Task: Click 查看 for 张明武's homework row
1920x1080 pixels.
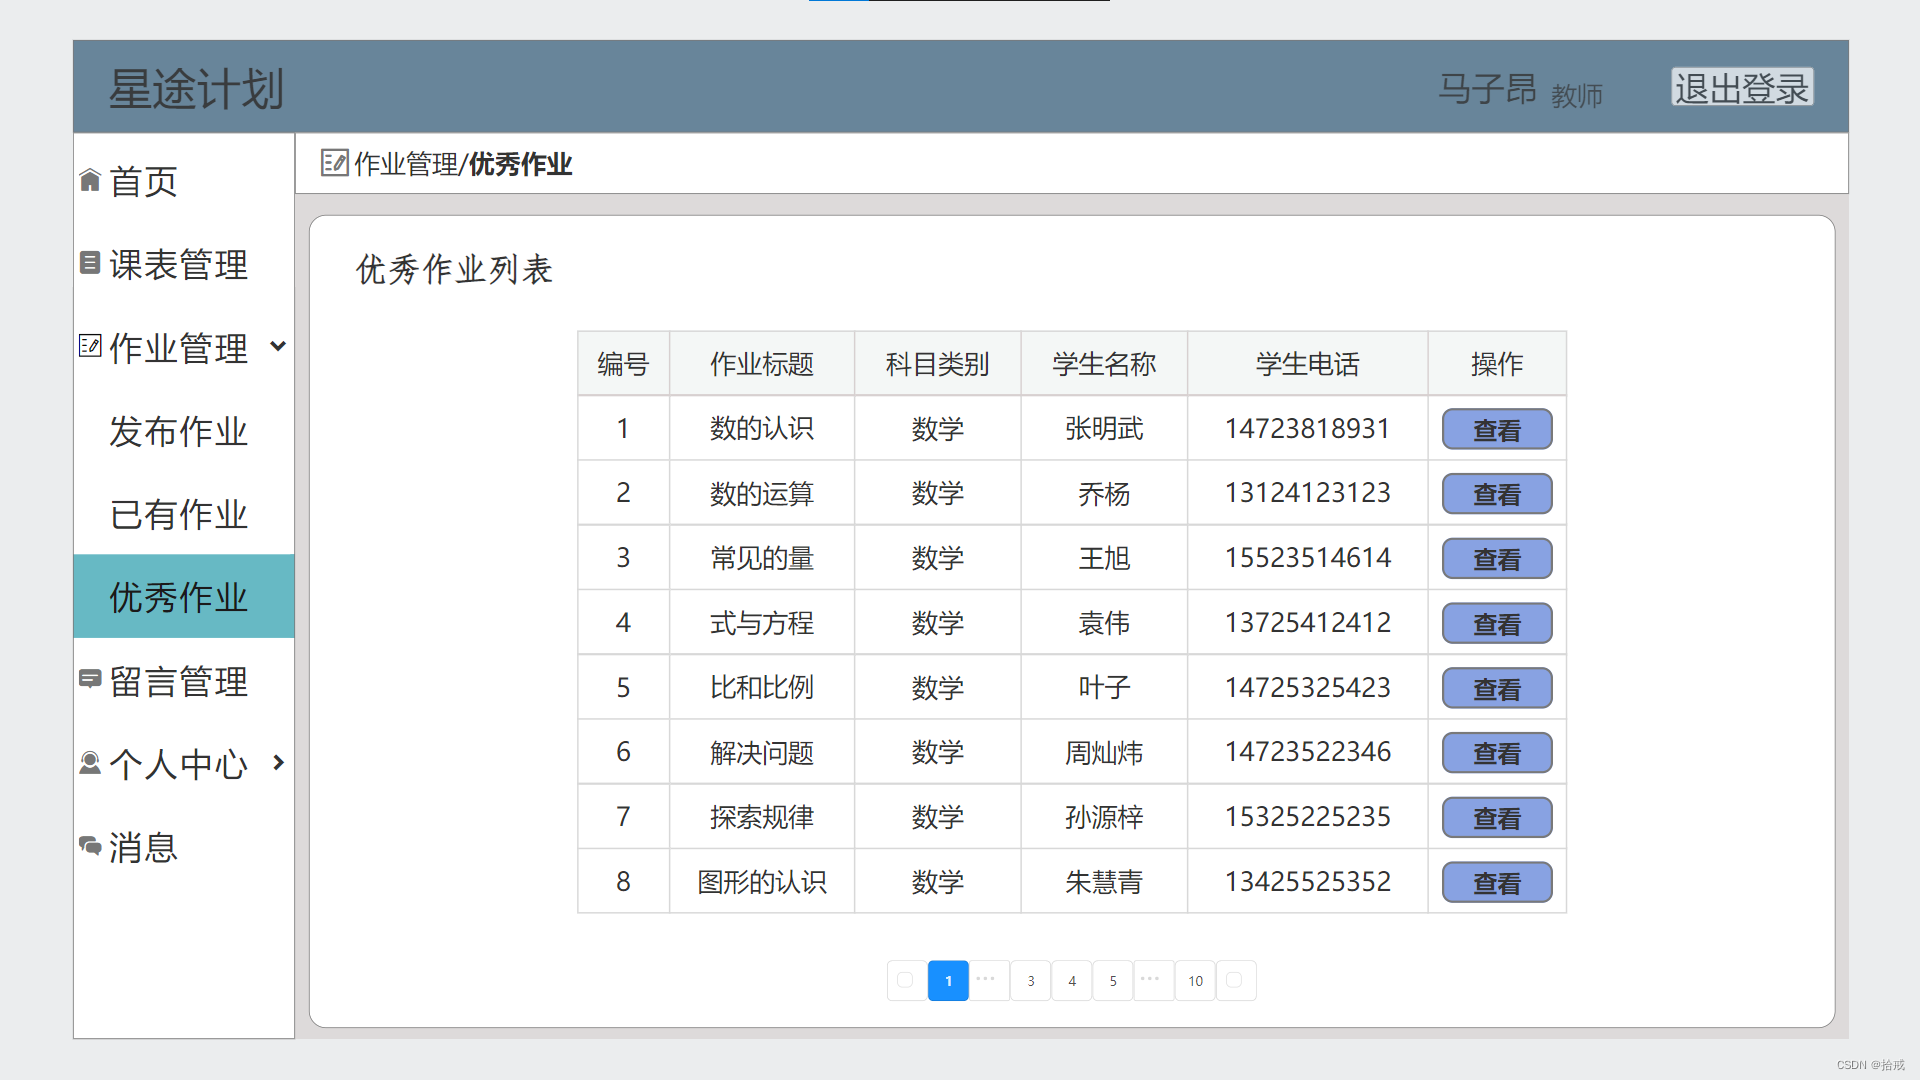Action: [1496, 429]
